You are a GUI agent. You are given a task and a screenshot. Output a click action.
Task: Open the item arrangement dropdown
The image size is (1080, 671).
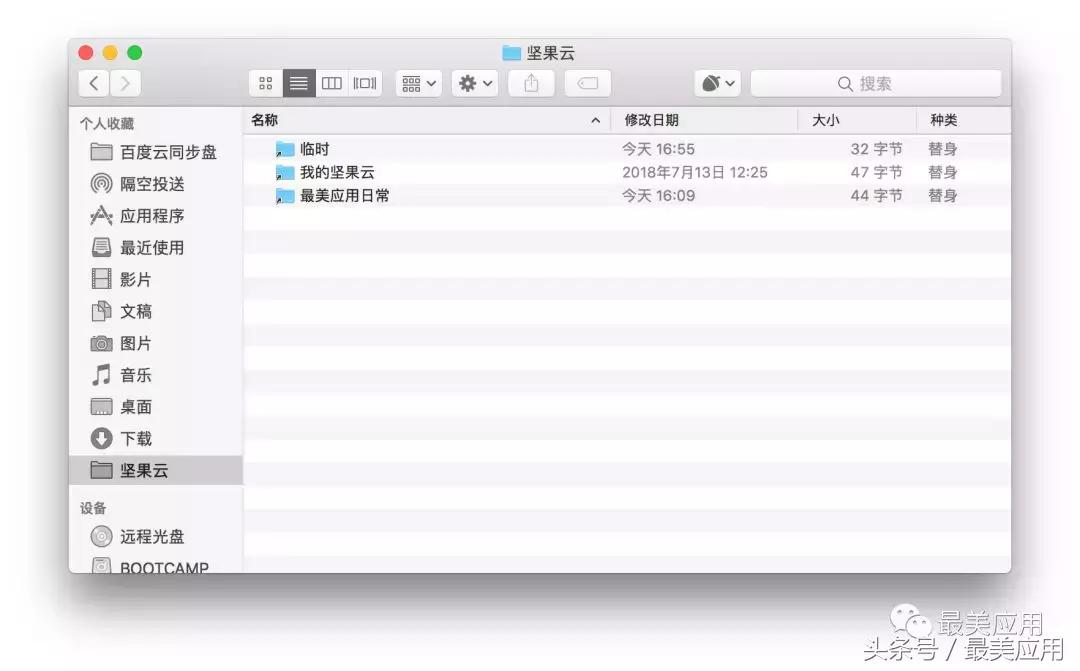pyautogui.click(x=419, y=83)
